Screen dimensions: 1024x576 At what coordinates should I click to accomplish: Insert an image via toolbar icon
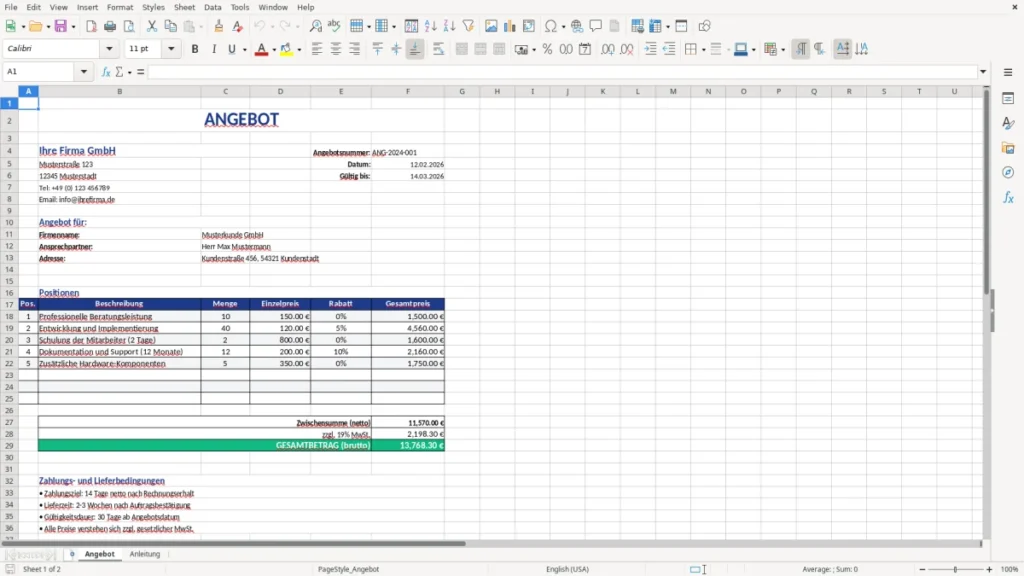(491, 26)
